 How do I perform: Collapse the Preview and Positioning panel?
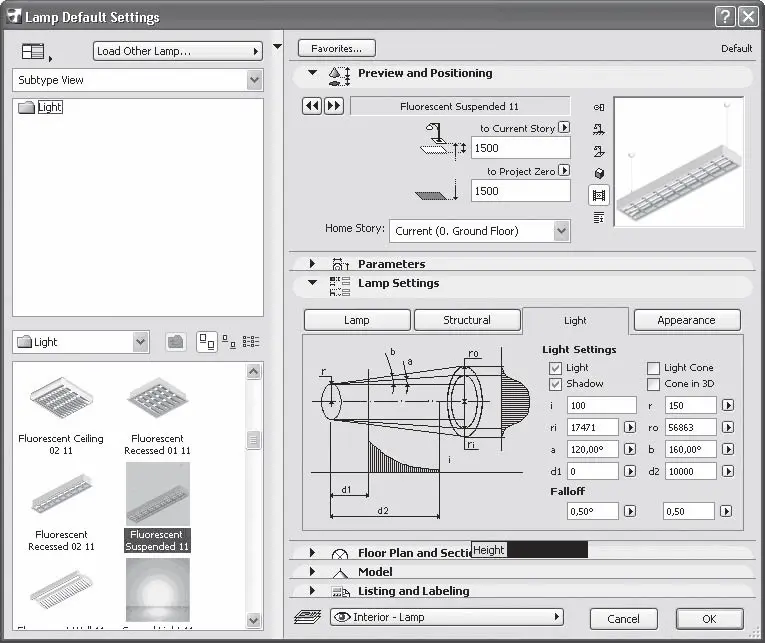click(313, 73)
